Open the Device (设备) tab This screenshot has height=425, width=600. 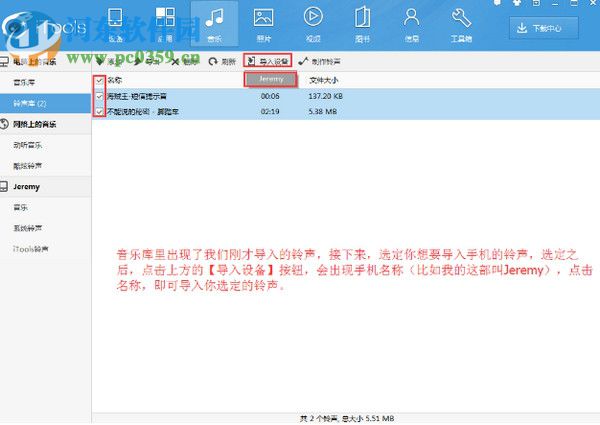[x=115, y=25]
